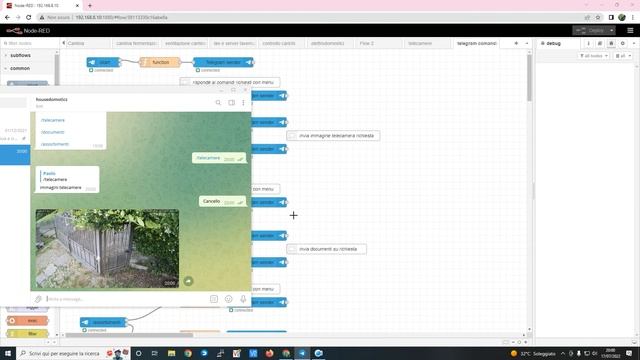The width and height of the screenshot is (640, 360).
Task: Select the 'invia immagine telecamera richiesta' comment node
Action: (333, 136)
